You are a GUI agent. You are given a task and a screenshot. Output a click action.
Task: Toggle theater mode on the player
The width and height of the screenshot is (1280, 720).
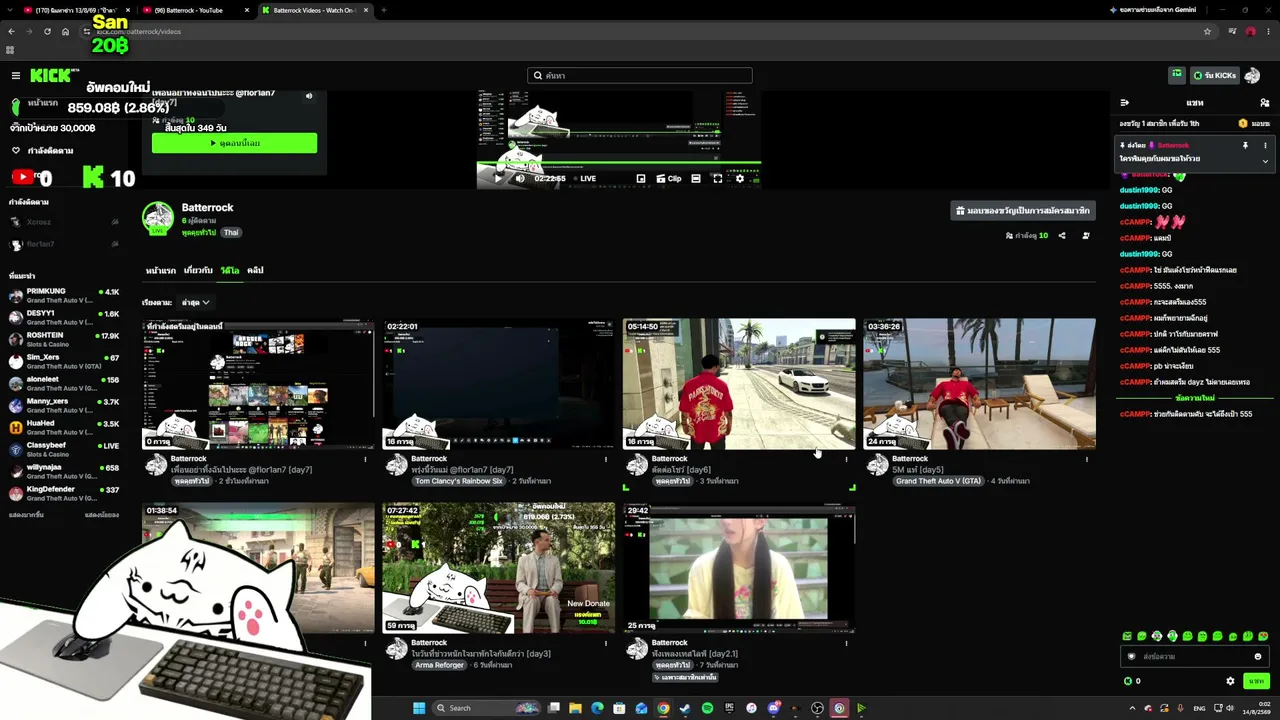coord(696,179)
